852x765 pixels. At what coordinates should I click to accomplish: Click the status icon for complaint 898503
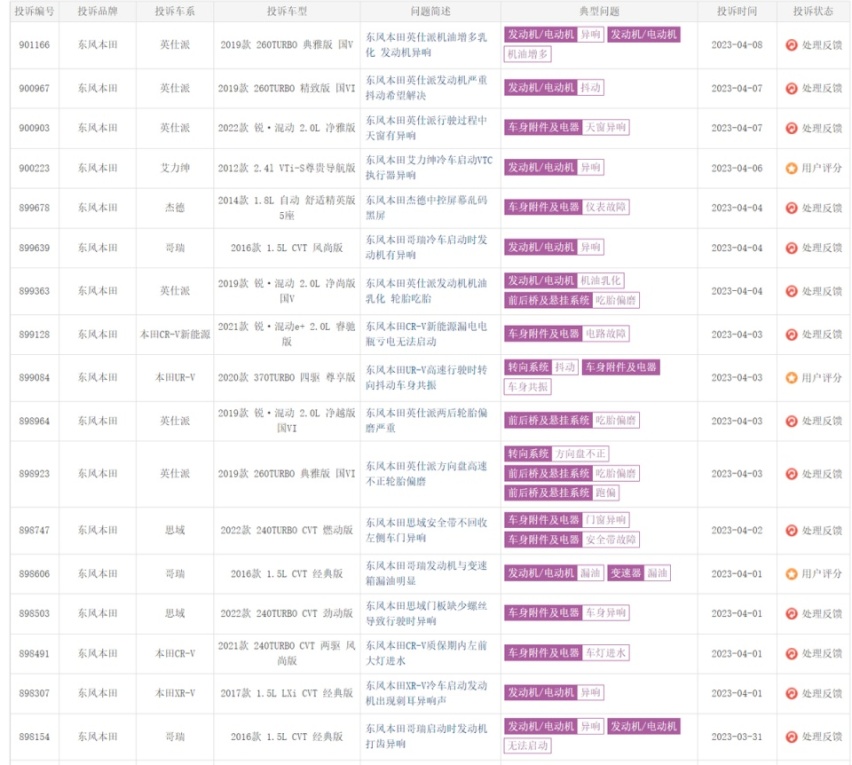(x=791, y=614)
